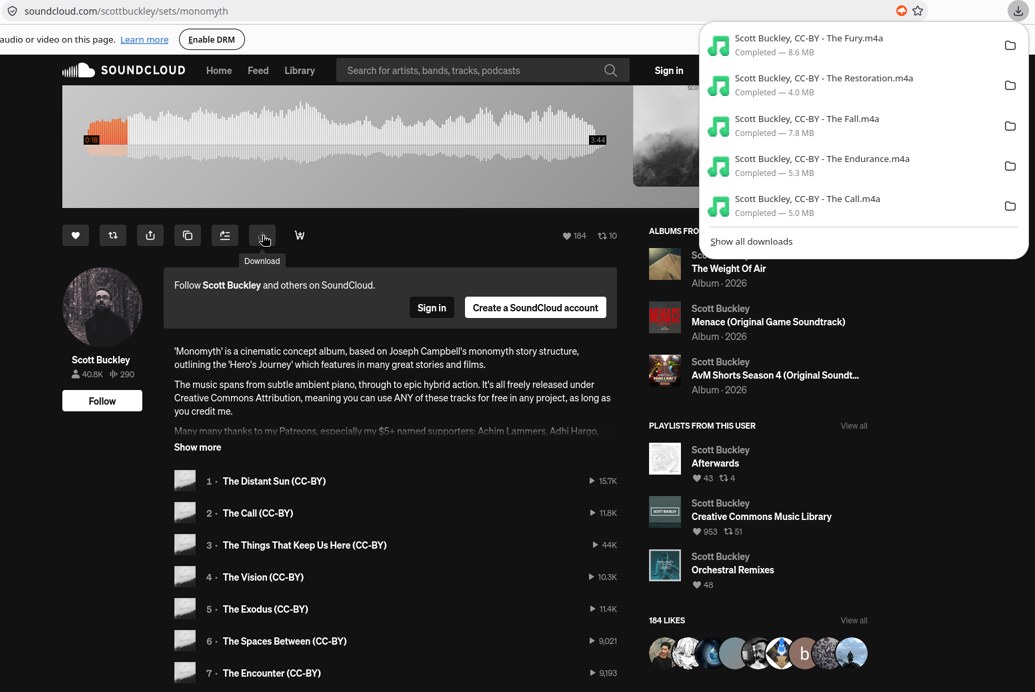The width and height of the screenshot is (1035, 692).
Task: Repost the playlist using repost icon
Action: 113,236
